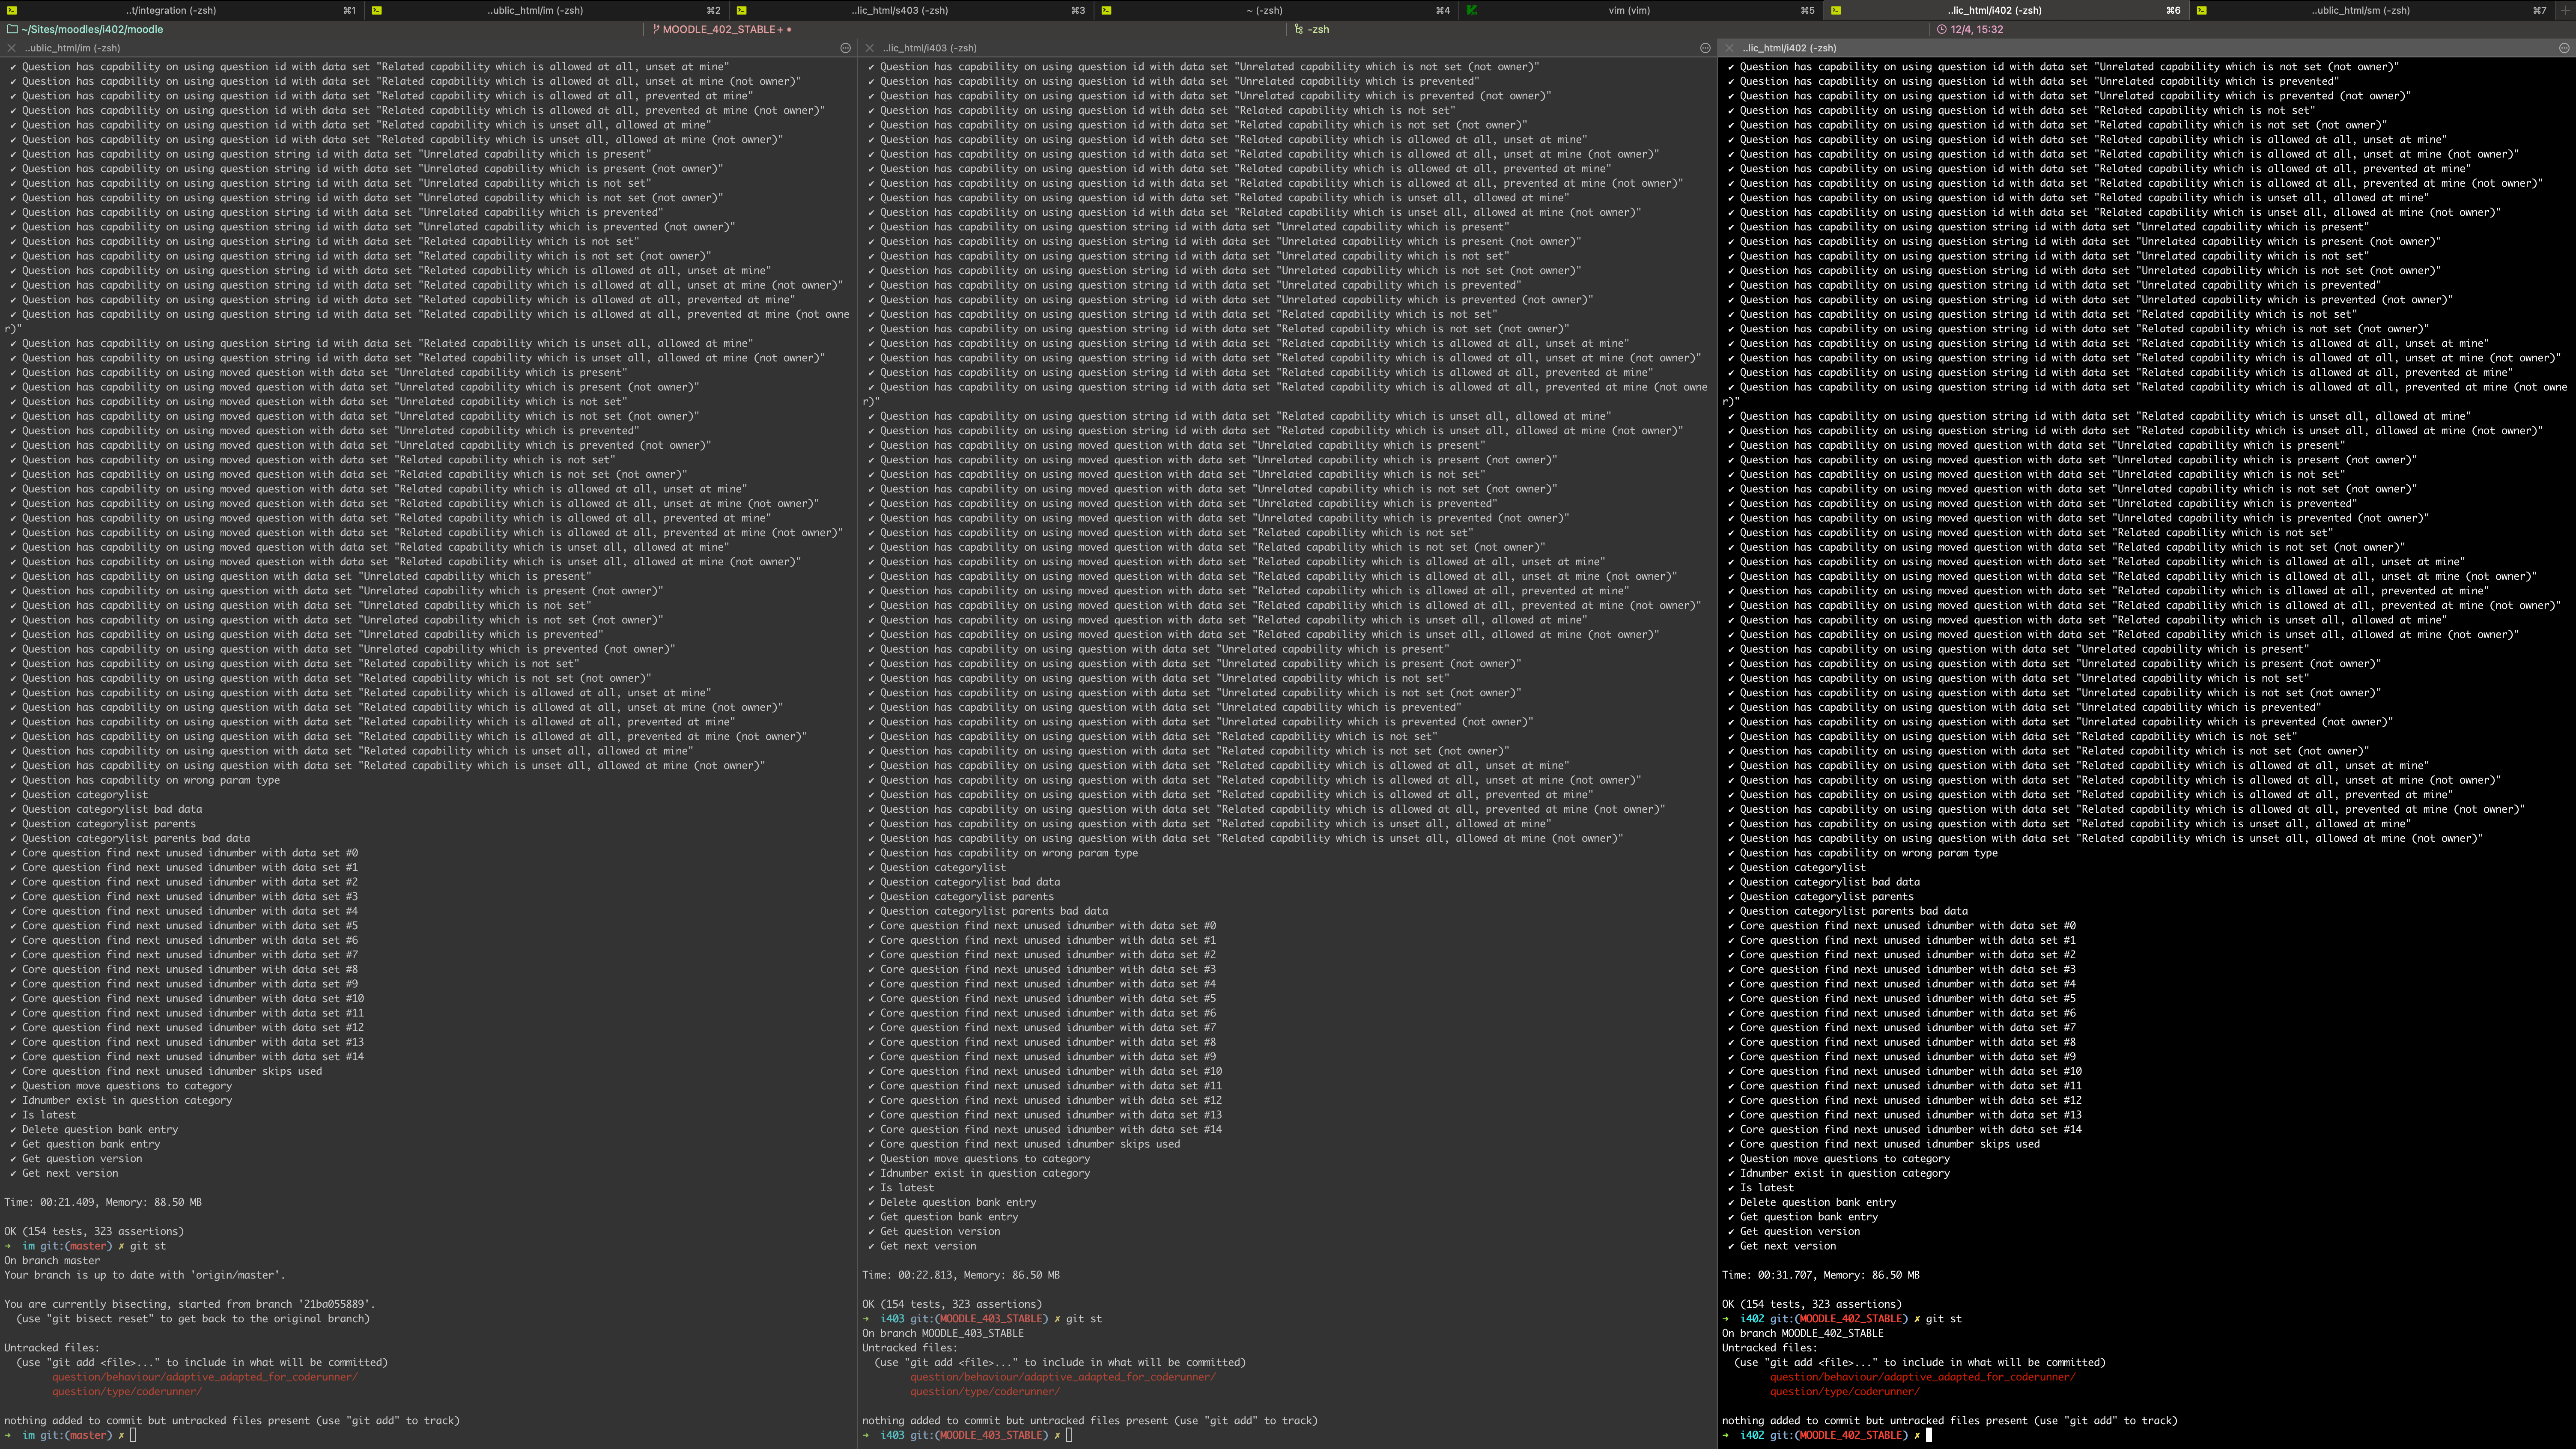Viewport: 2576px width, 1449px height.
Task: Click 'OK (154 tests, 323 assertions)' in im pane
Action: [x=94, y=1231]
